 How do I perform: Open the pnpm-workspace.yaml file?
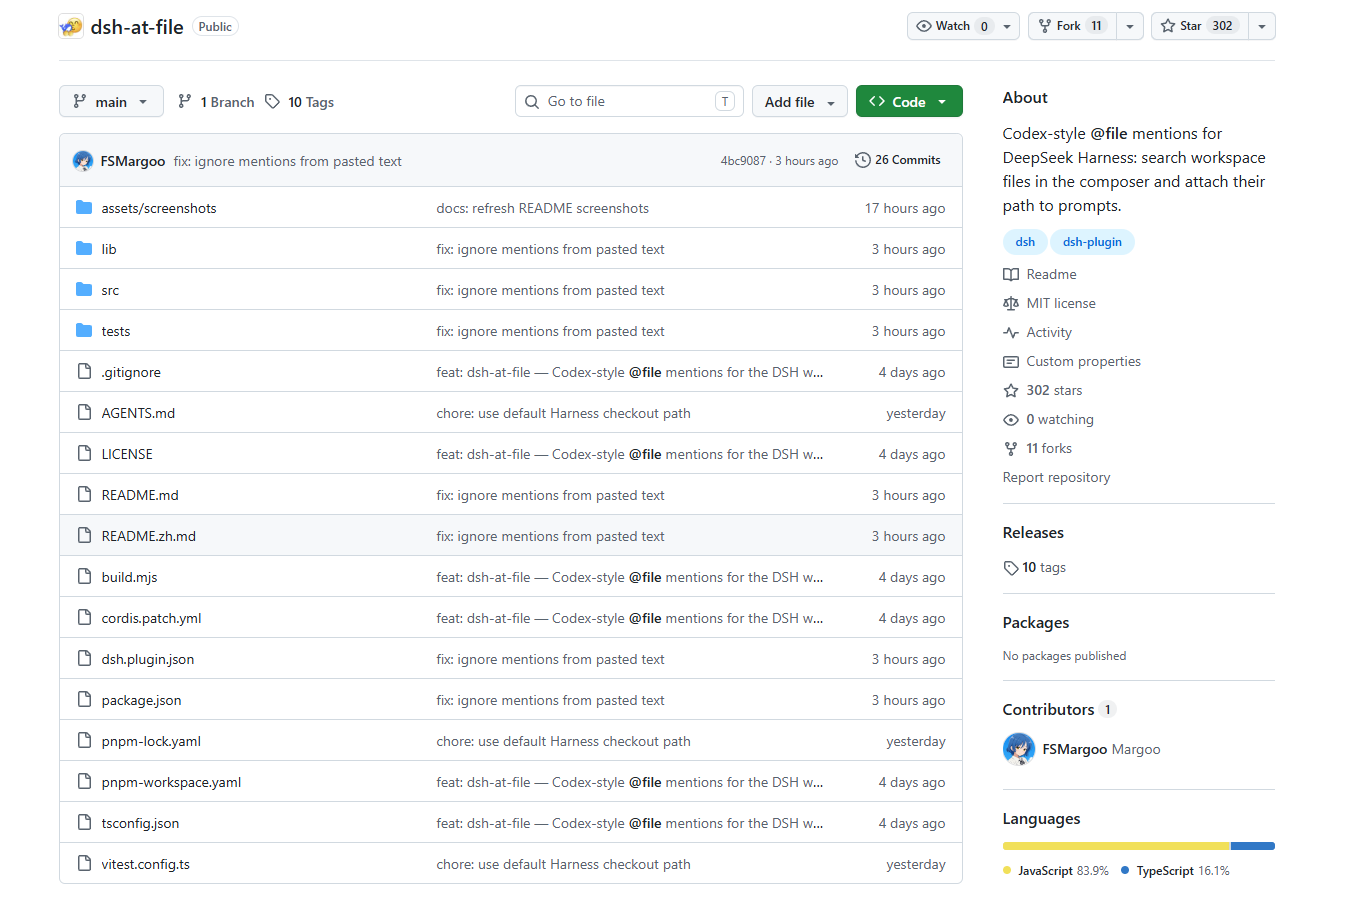pos(171,782)
